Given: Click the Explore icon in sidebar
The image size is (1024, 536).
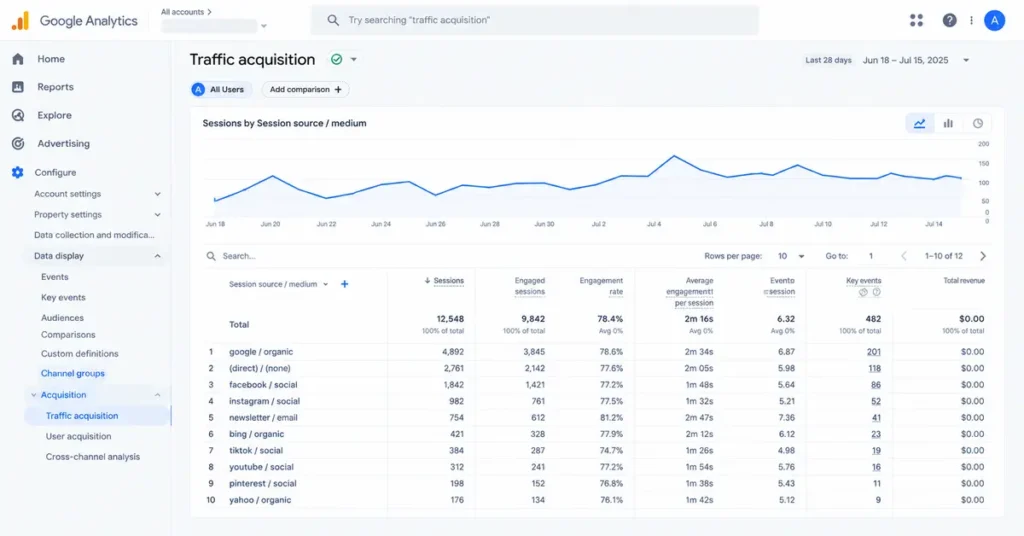Looking at the screenshot, I should click(18, 115).
